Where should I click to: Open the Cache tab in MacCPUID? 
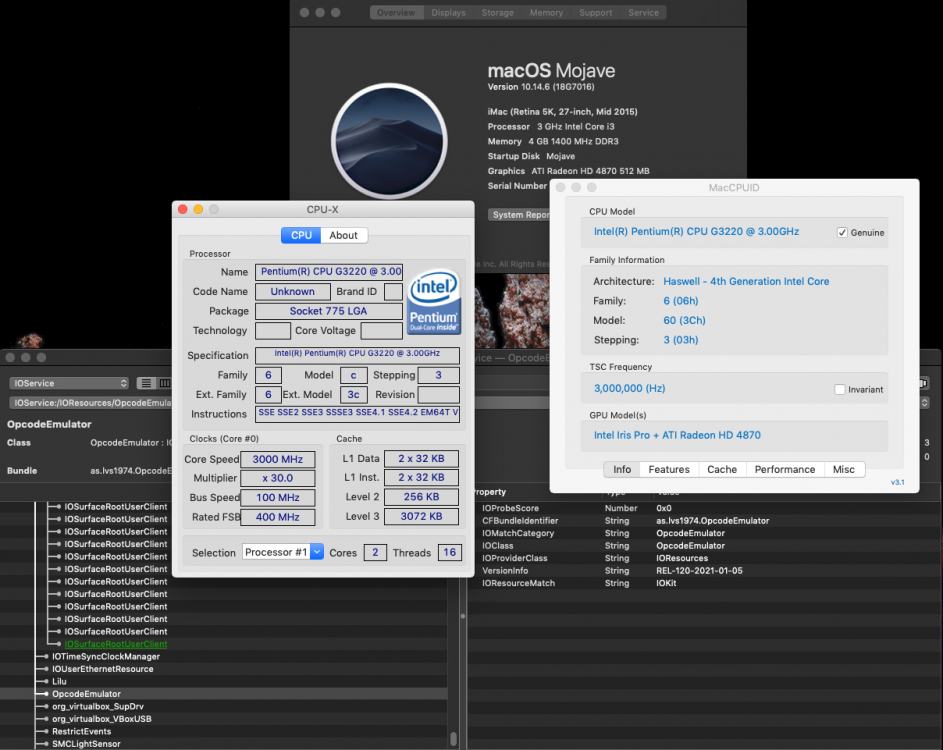722,469
